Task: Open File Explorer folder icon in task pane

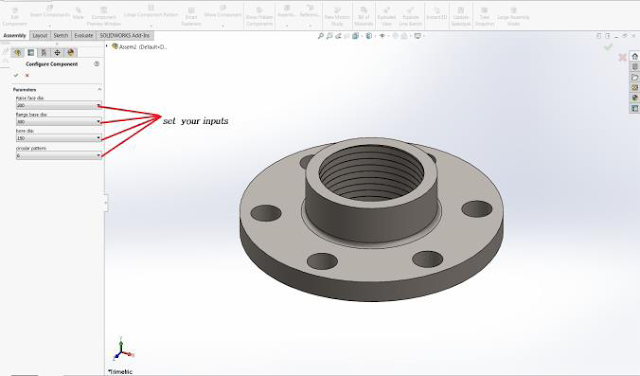Action: pos(635,77)
